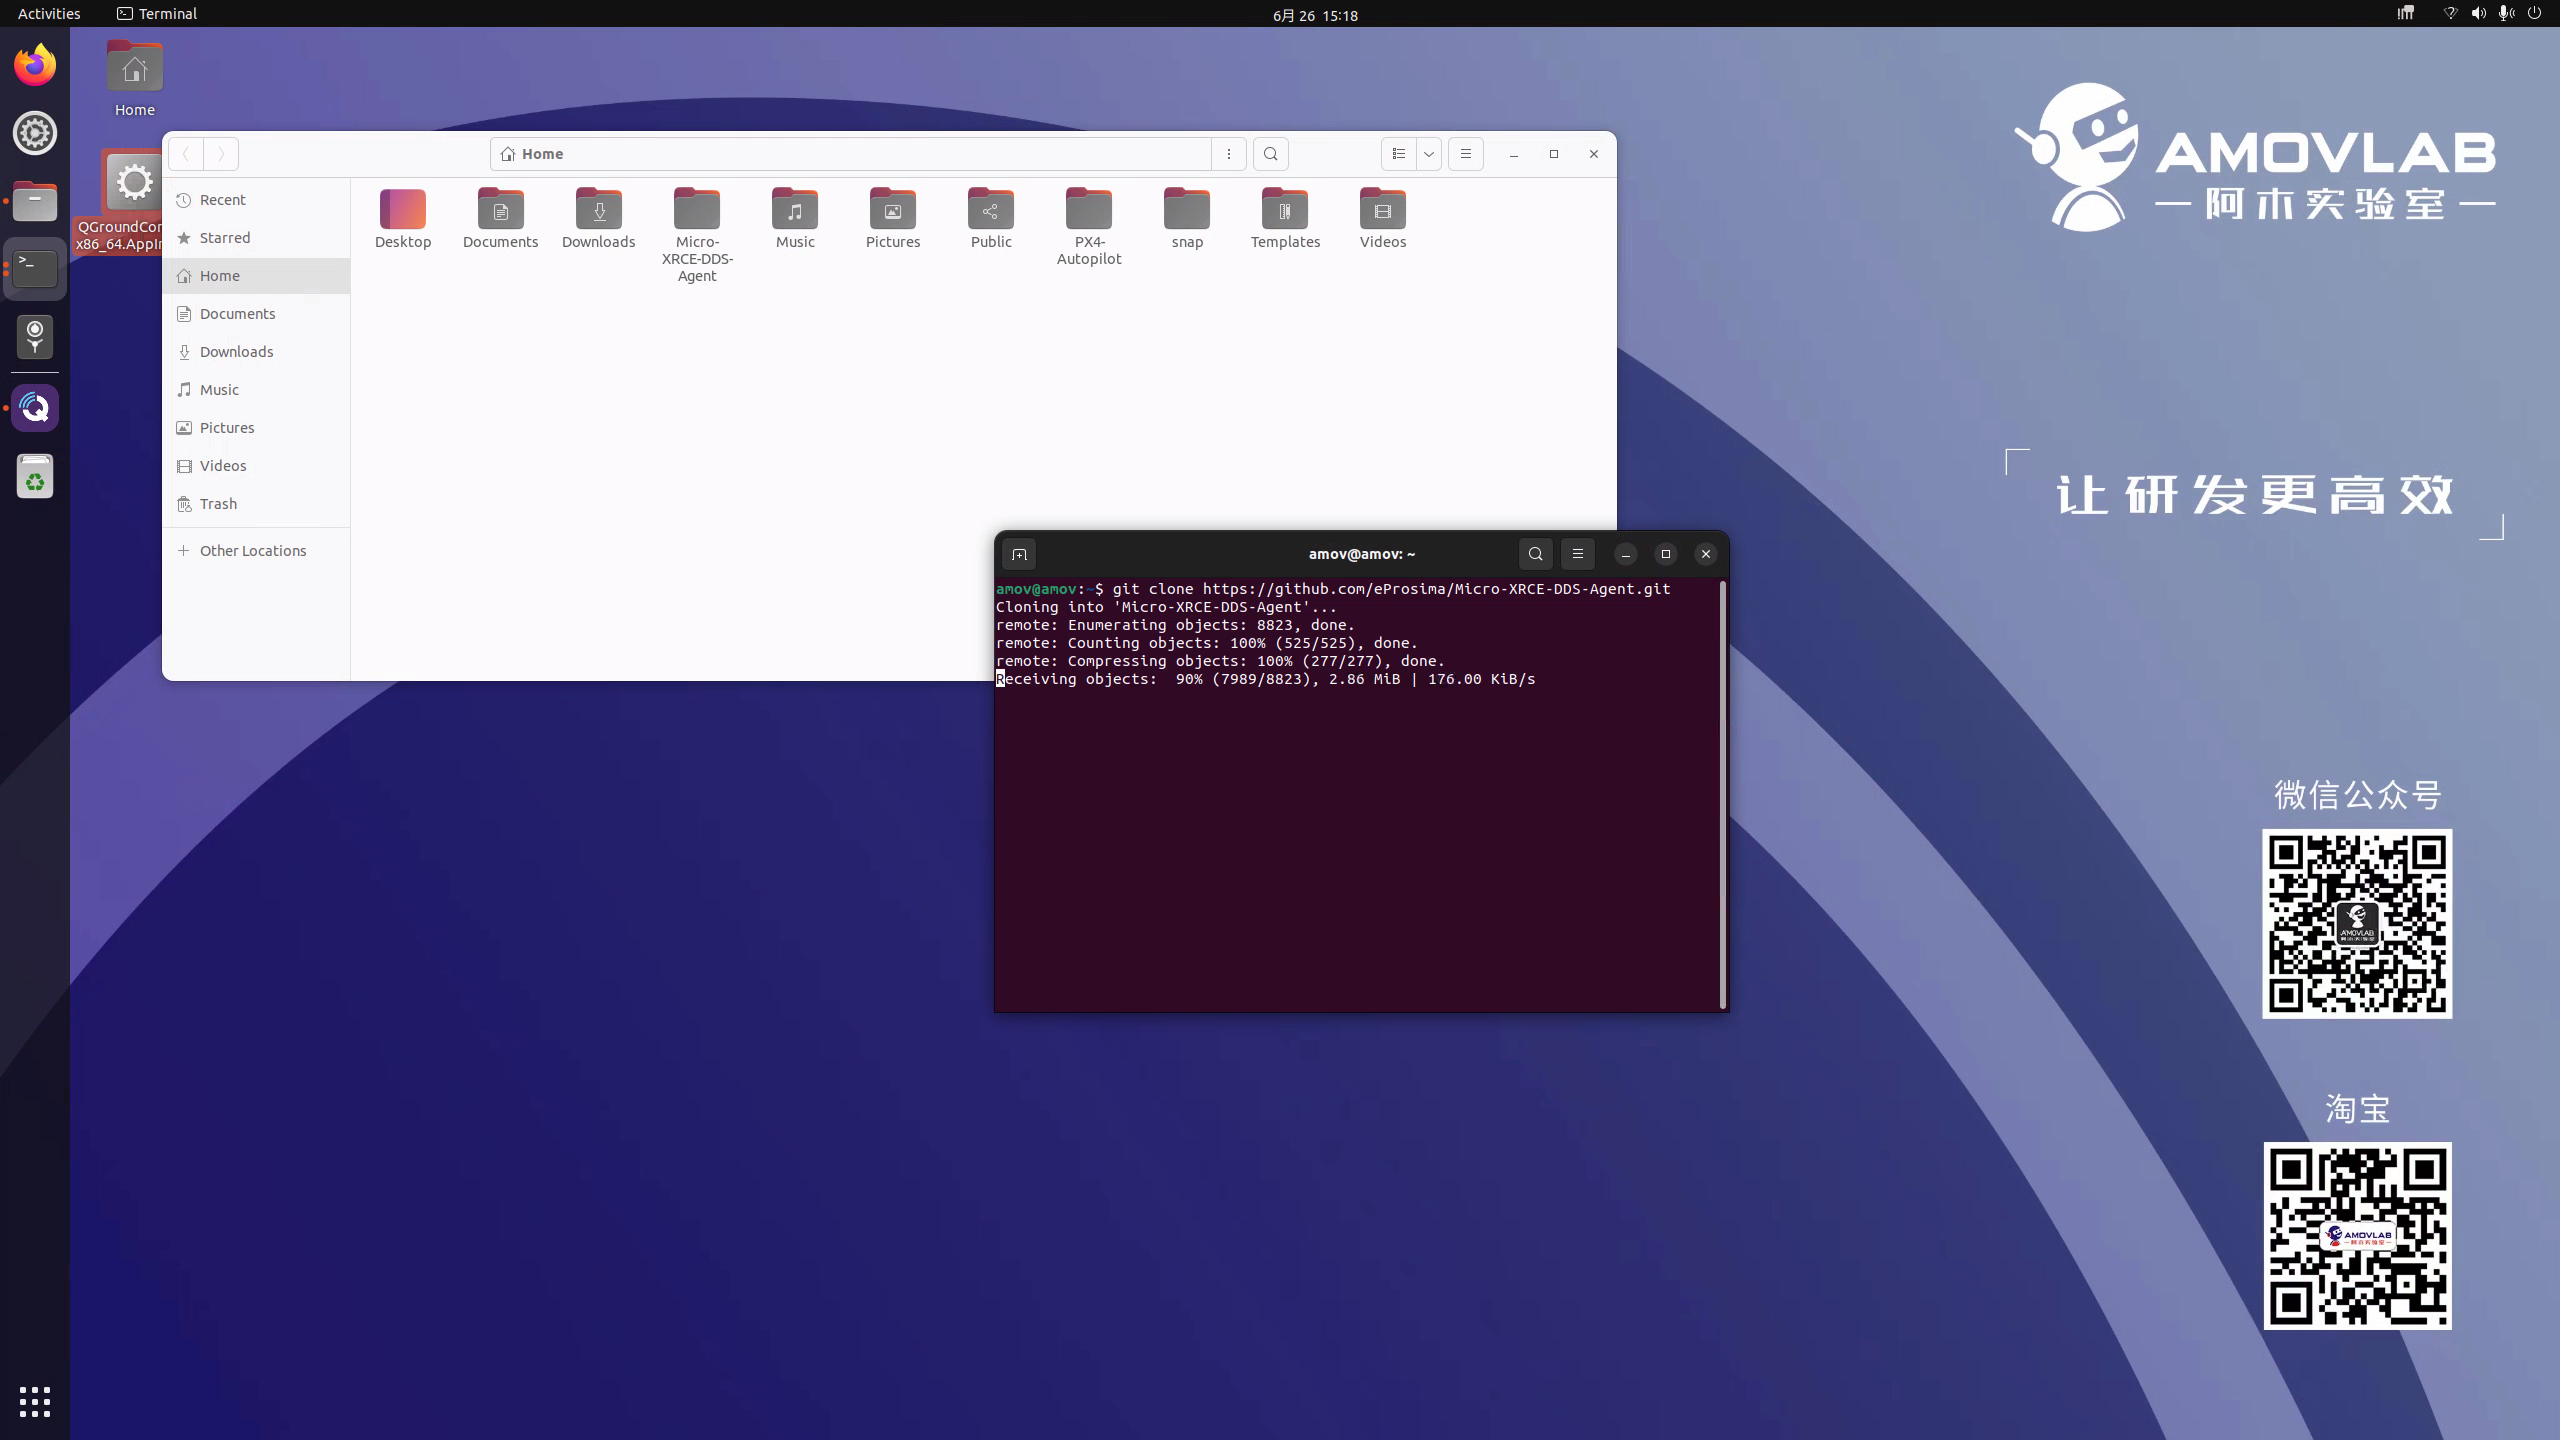Open new tab in Terminal window
This screenshot has height=1440, width=2560.
(x=1019, y=554)
